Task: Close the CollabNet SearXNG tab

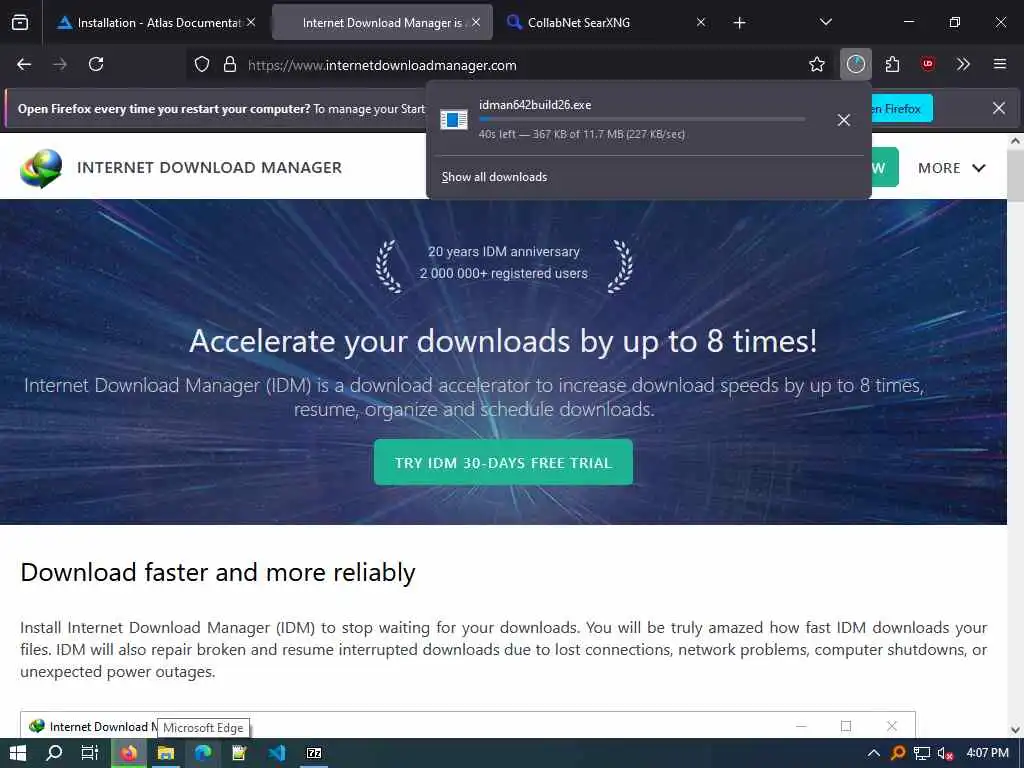Action: click(x=701, y=22)
